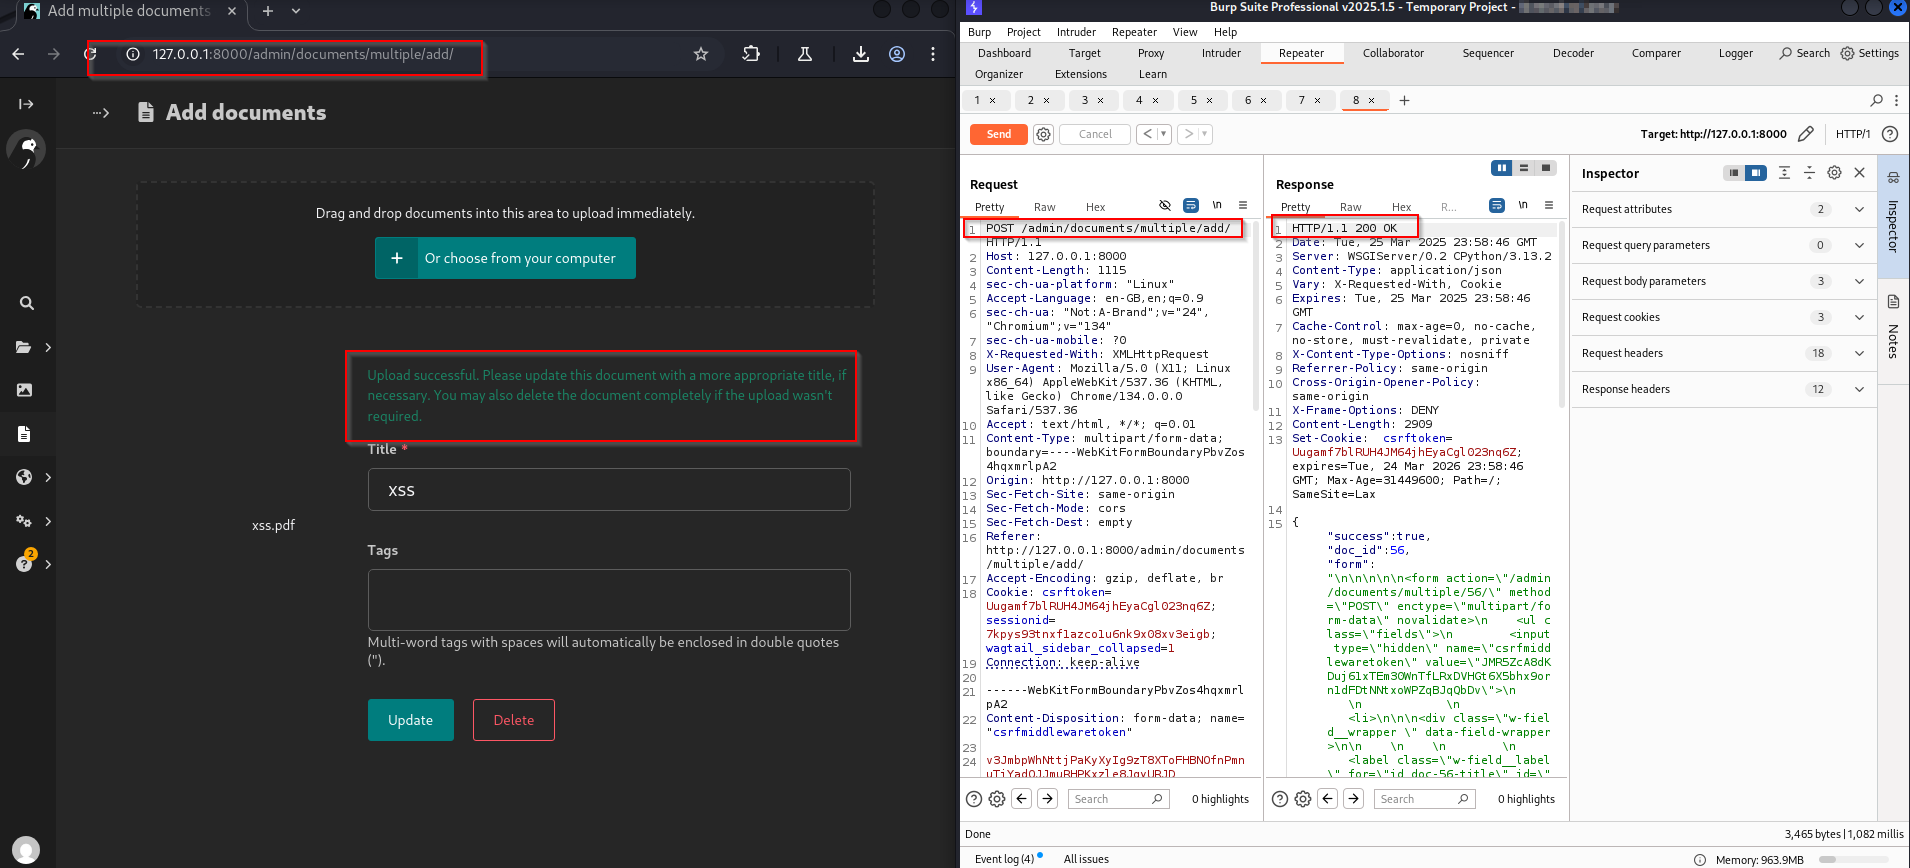1910x868 pixels.
Task: Toggle the breadcrumbs arrow beside Add documents
Action: (x=100, y=113)
